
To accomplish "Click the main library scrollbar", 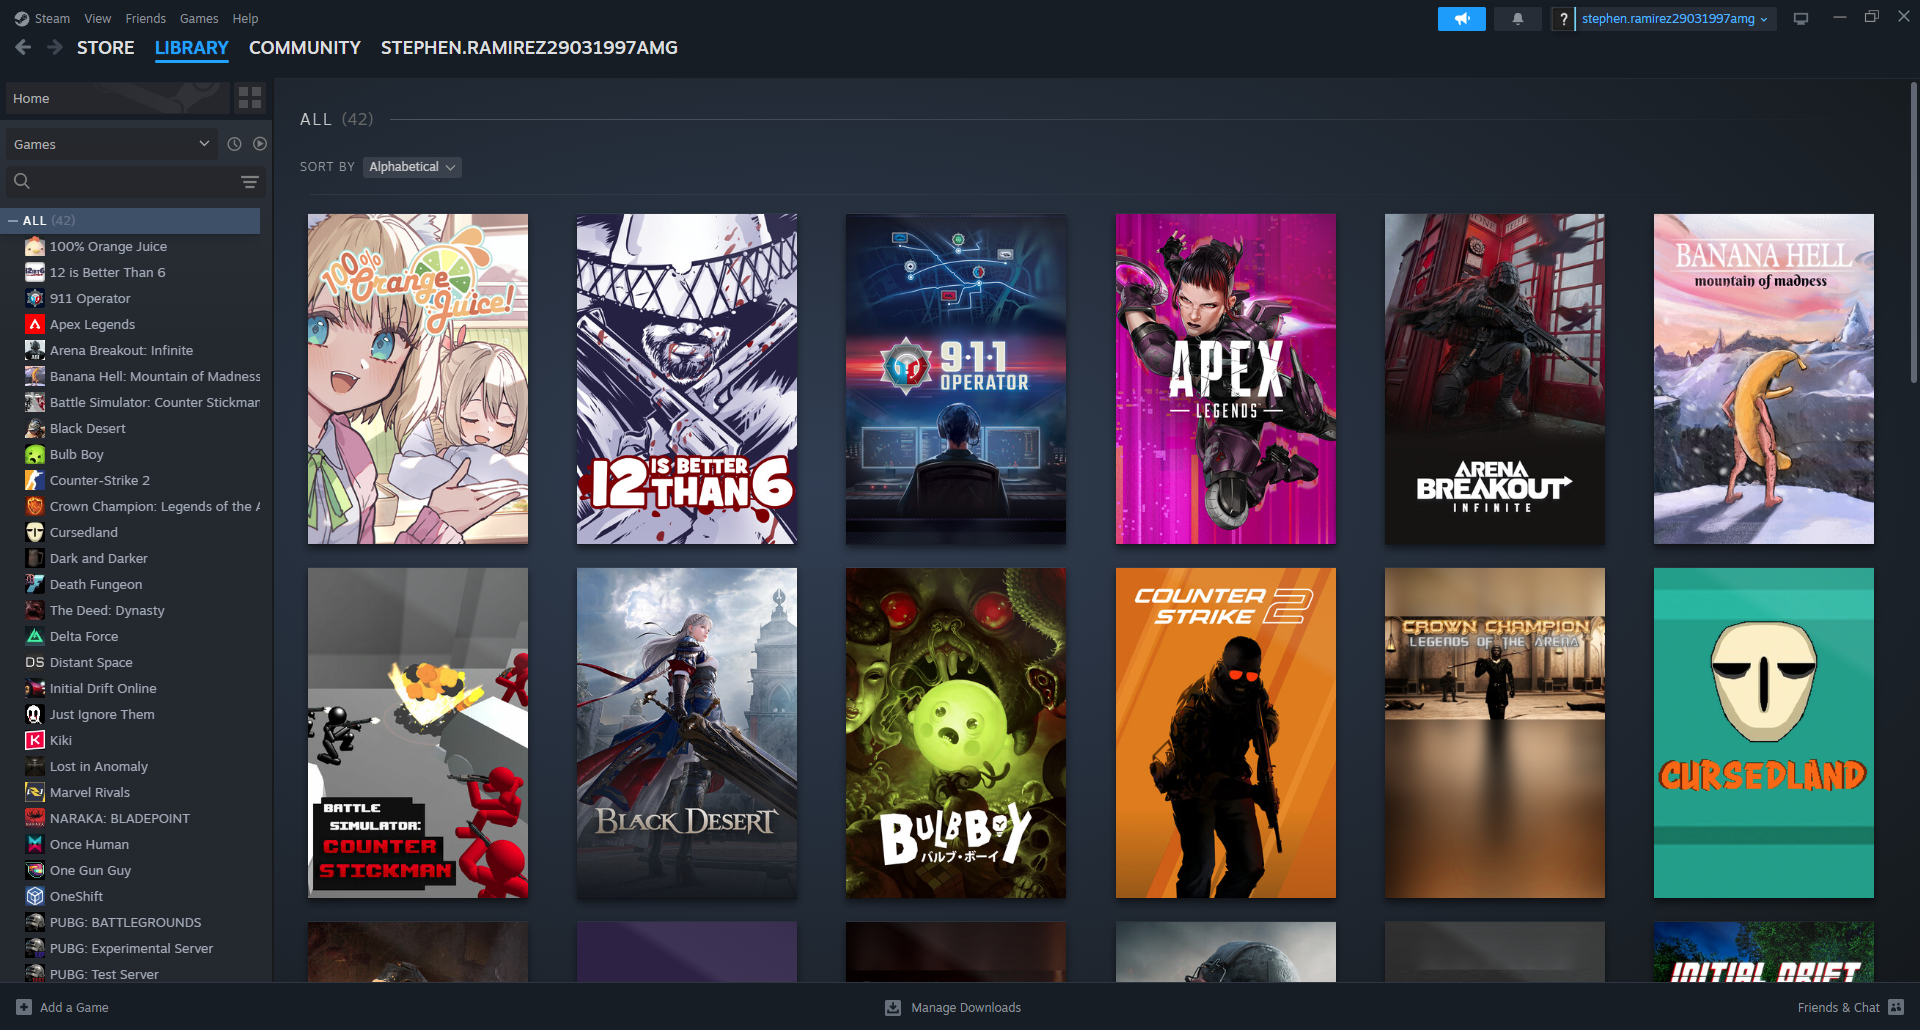I will (1913, 232).
